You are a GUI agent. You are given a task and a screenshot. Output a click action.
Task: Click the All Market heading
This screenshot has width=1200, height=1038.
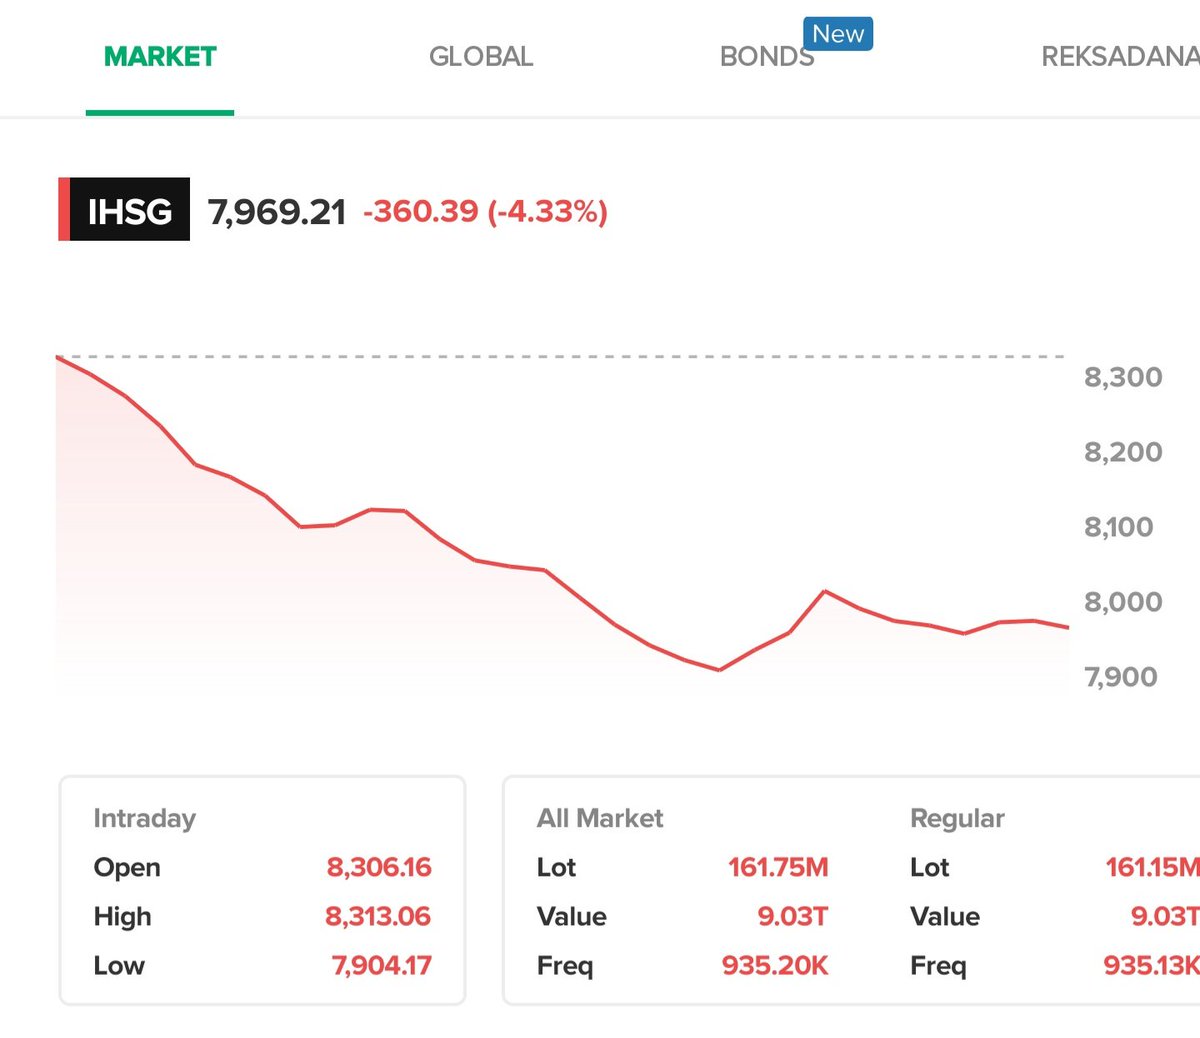pos(600,819)
